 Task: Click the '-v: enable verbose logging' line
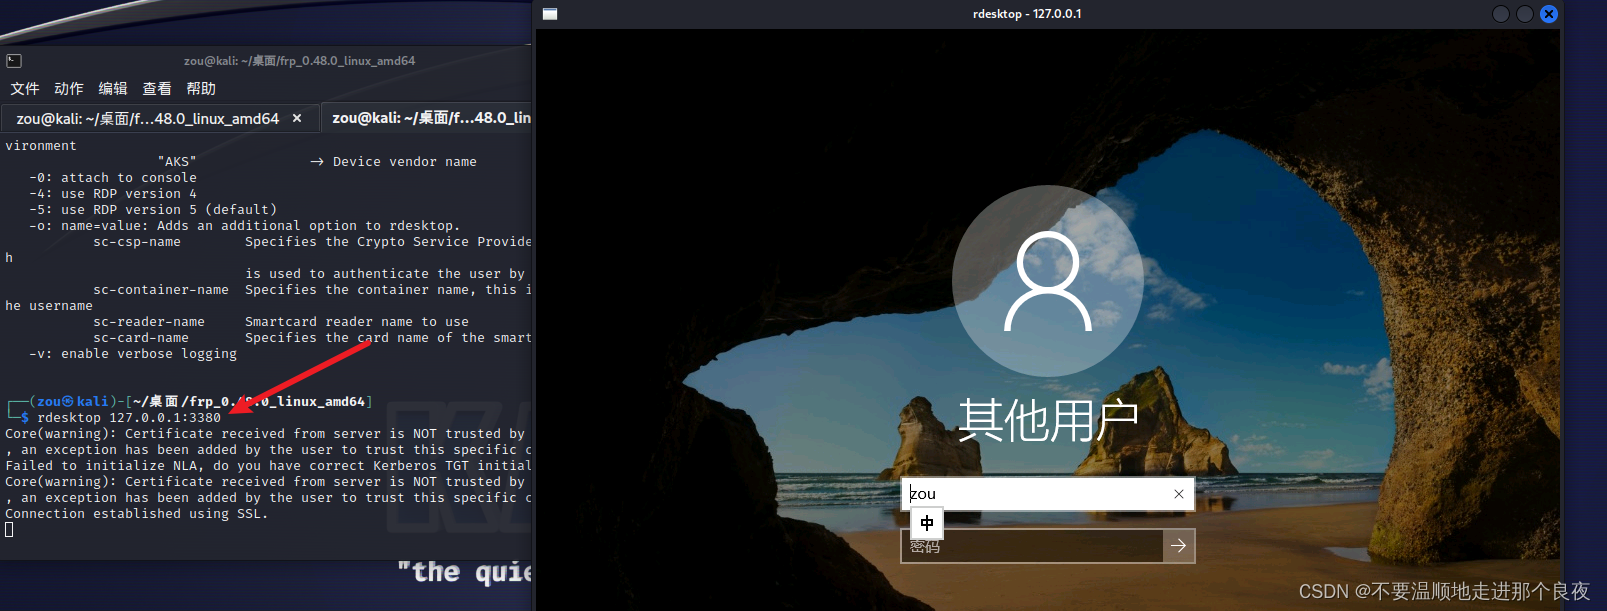click(x=133, y=354)
